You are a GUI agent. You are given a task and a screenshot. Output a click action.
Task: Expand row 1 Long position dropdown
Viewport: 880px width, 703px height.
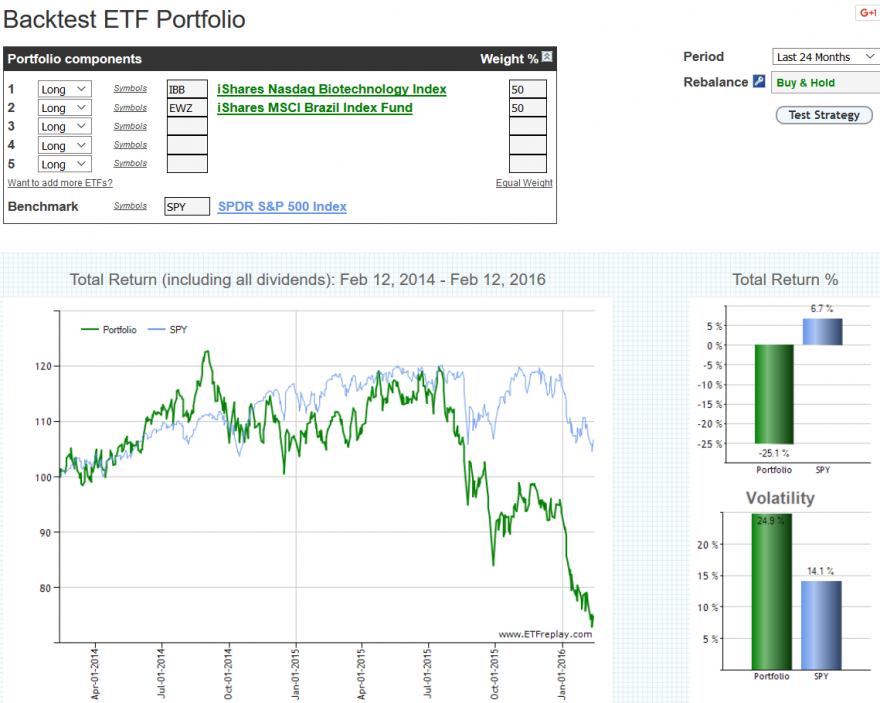pos(65,89)
